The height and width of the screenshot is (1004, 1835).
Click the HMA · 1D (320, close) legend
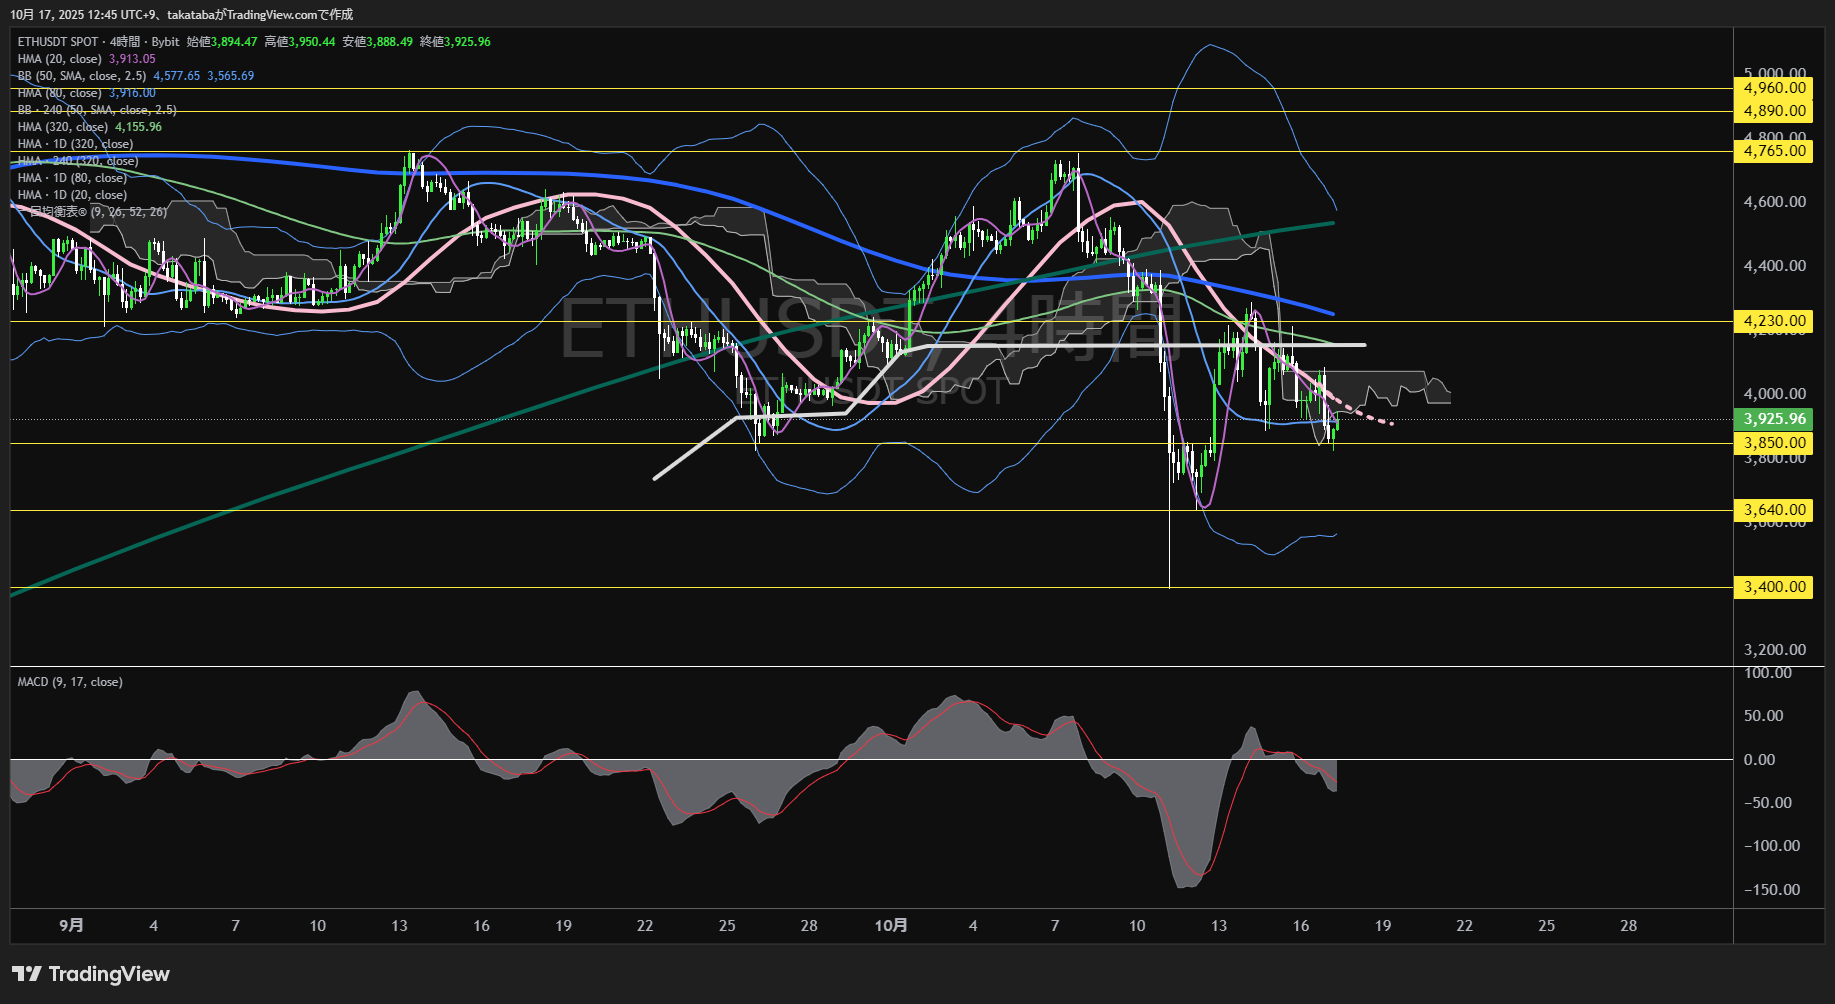[x=75, y=144]
